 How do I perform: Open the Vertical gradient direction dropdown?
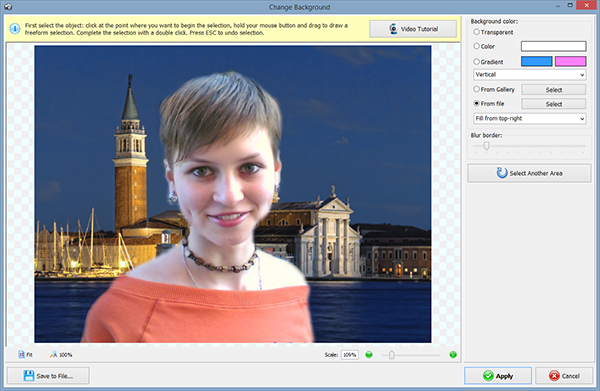click(530, 75)
